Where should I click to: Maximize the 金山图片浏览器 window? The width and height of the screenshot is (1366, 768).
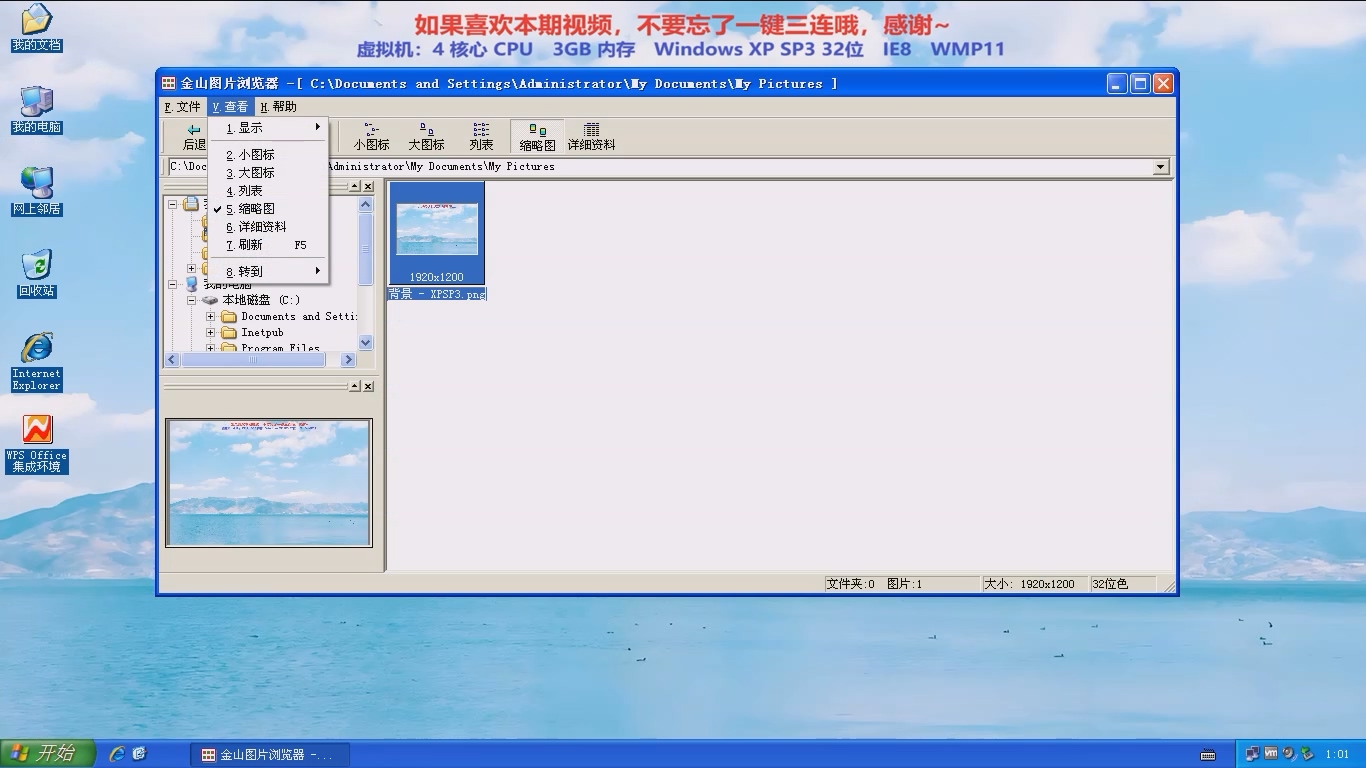coord(1140,84)
